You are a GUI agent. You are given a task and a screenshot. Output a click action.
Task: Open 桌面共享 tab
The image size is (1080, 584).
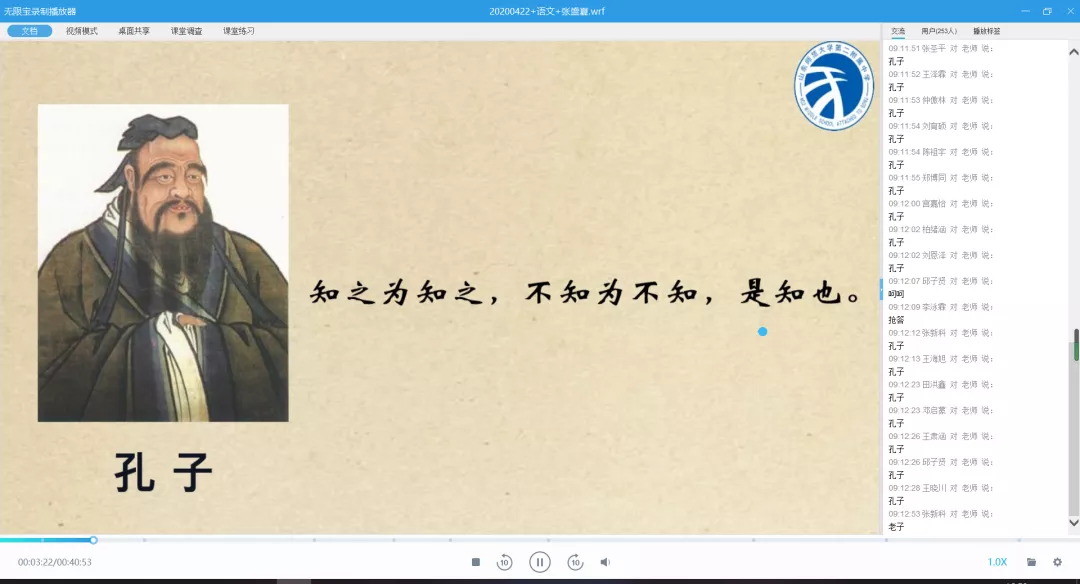(x=134, y=31)
